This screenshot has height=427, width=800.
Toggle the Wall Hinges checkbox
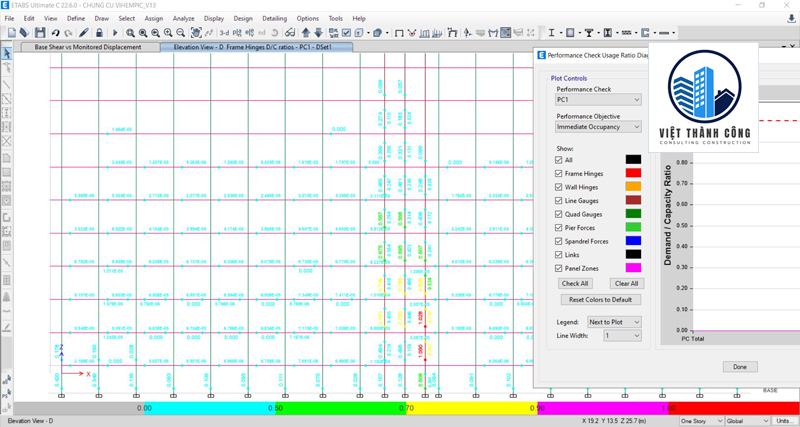[x=559, y=187]
